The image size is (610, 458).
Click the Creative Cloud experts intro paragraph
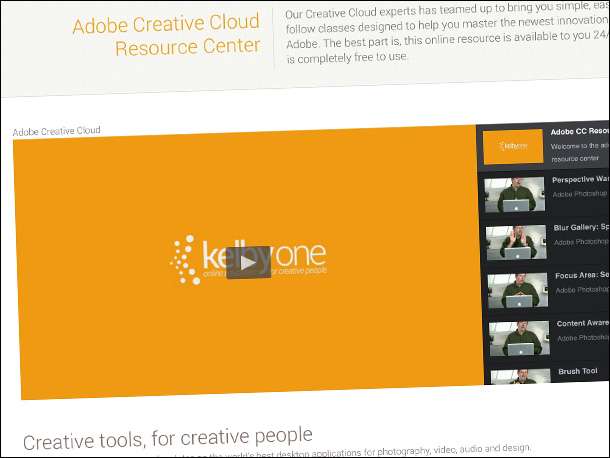pyautogui.click(x=447, y=33)
